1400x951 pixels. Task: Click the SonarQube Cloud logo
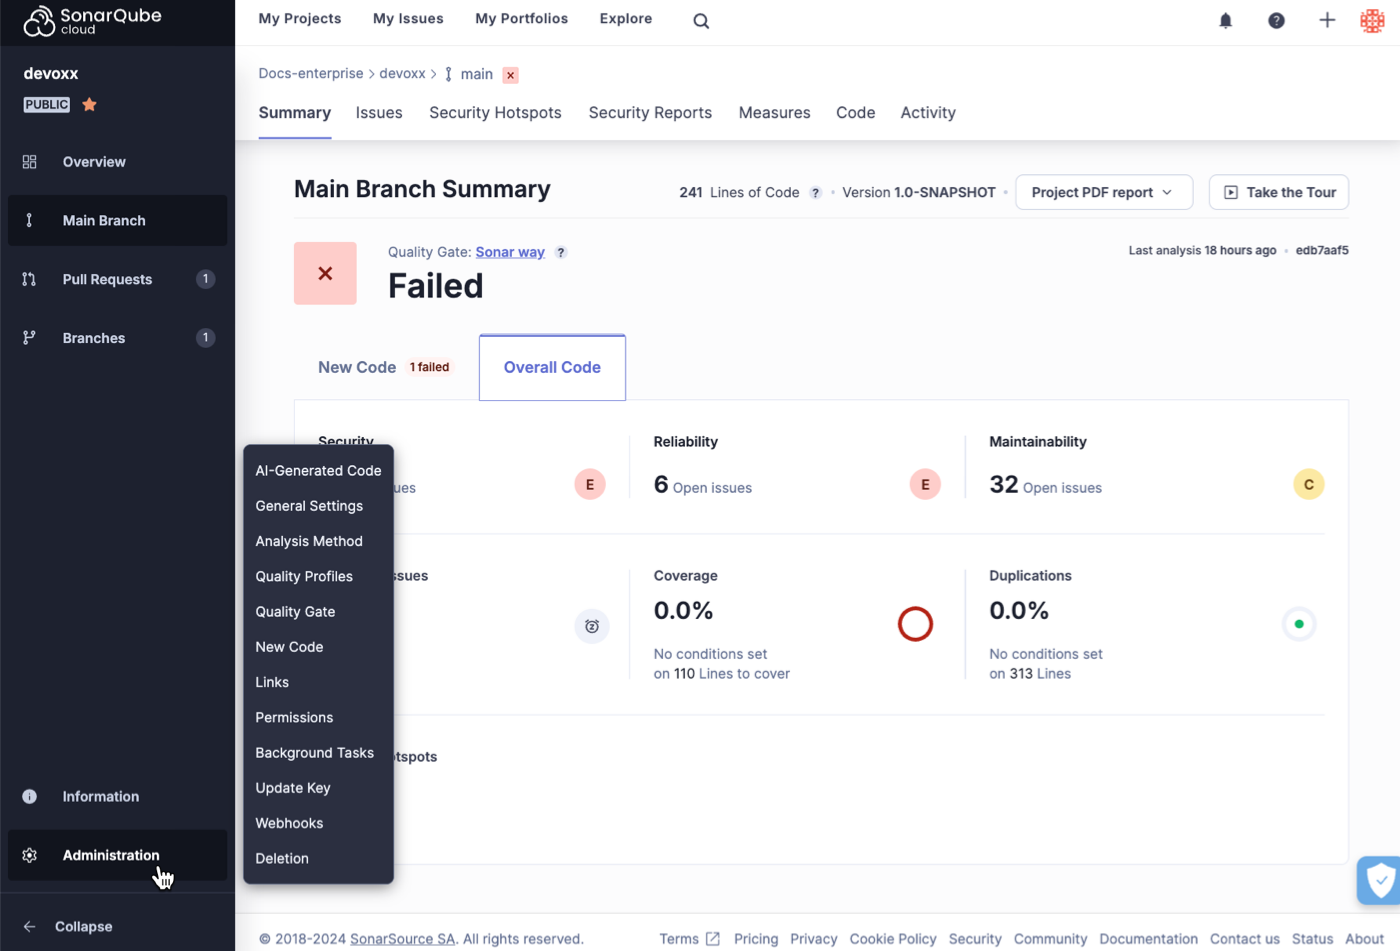93,19
